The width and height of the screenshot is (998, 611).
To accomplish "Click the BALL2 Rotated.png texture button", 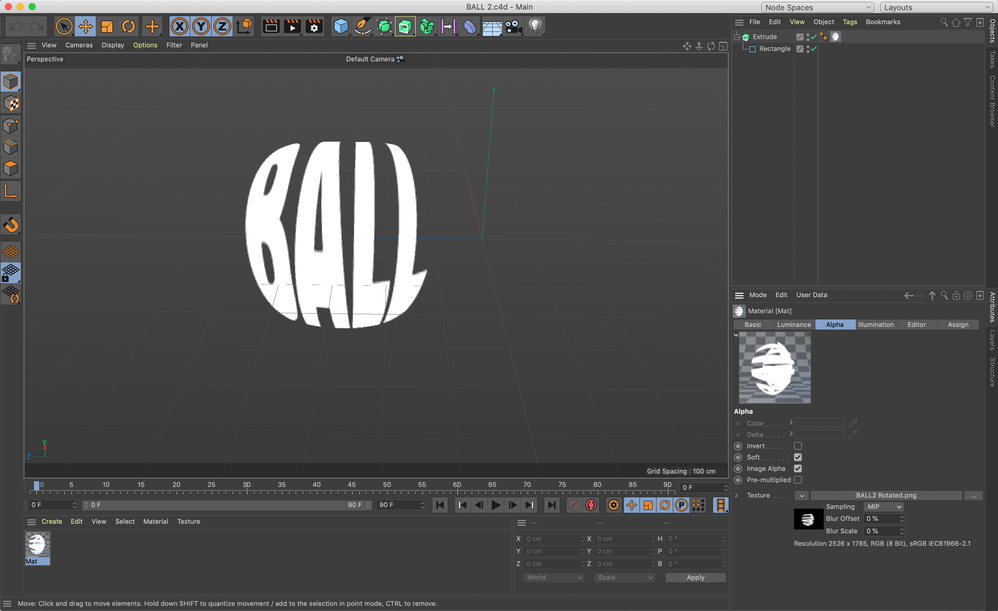I will [x=885, y=495].
